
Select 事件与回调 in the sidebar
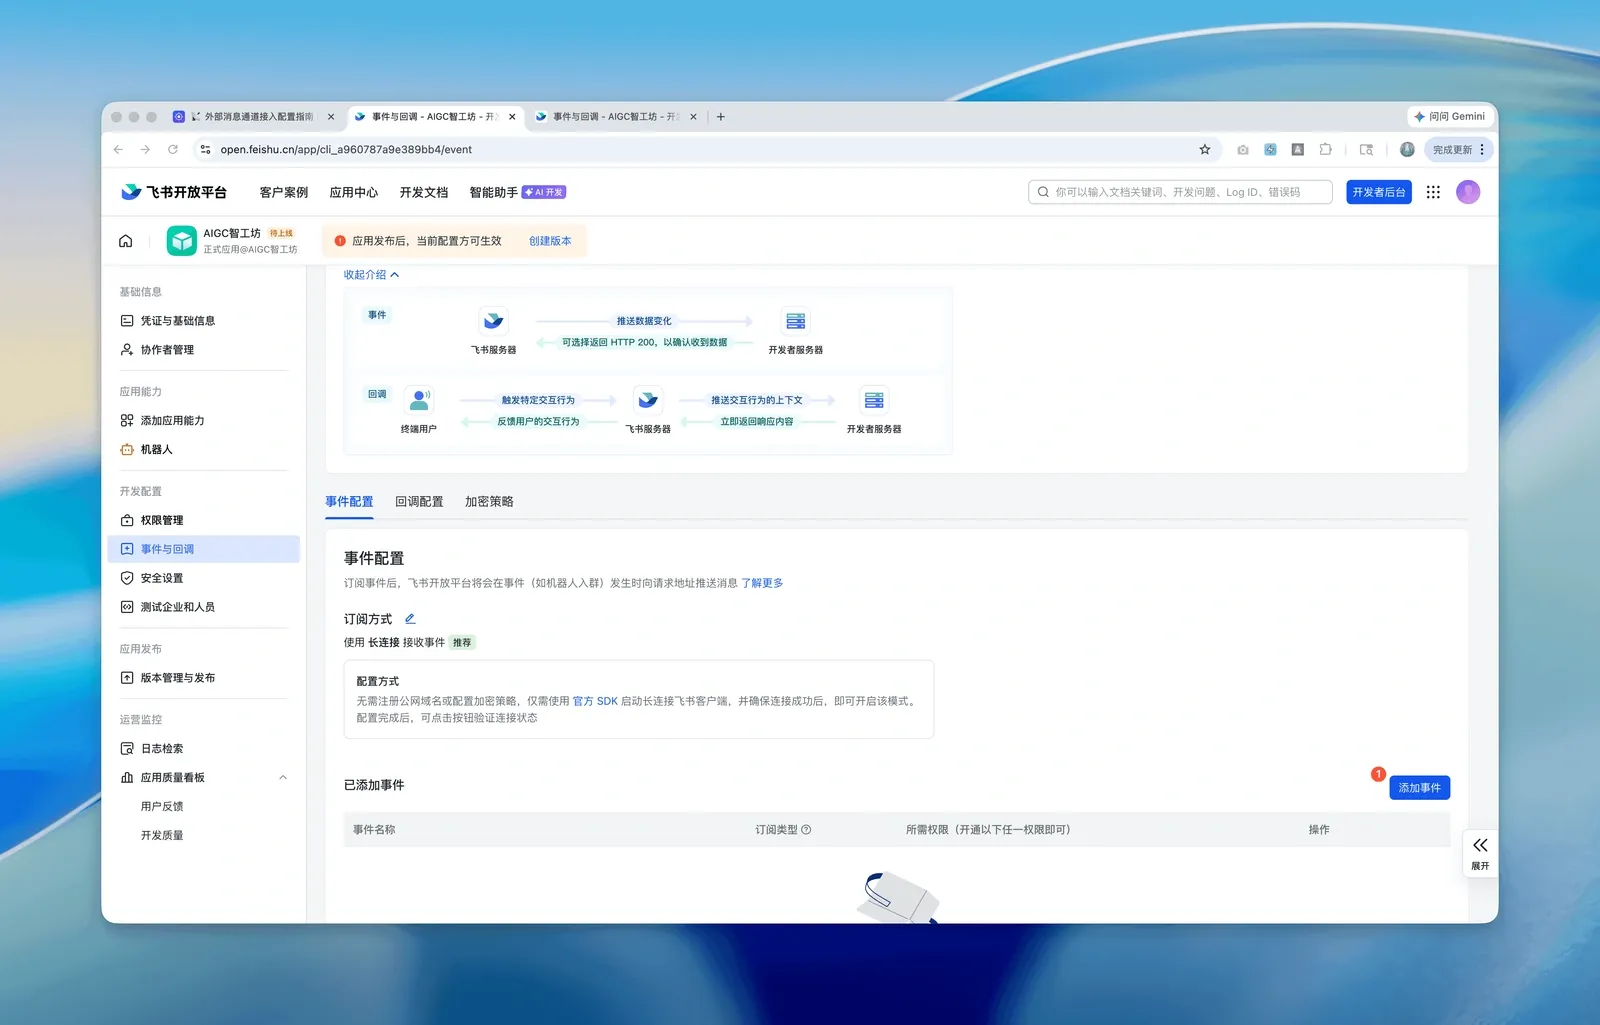click(x=204, y=549)
